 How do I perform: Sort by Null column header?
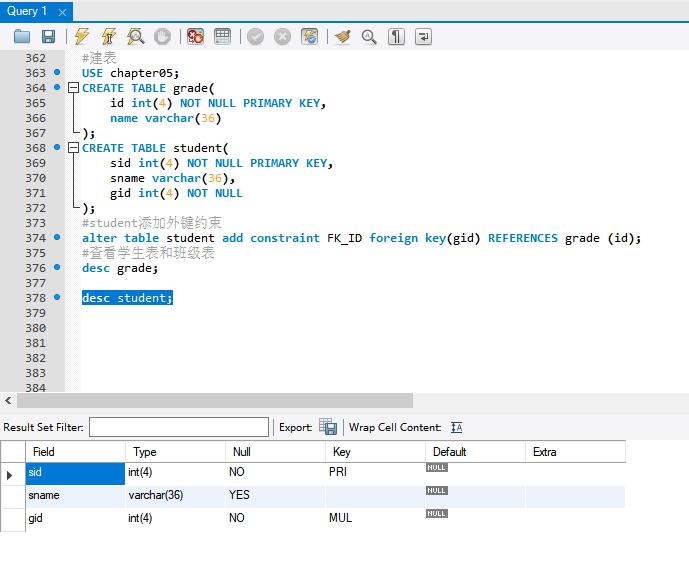(x=276, y=452)
